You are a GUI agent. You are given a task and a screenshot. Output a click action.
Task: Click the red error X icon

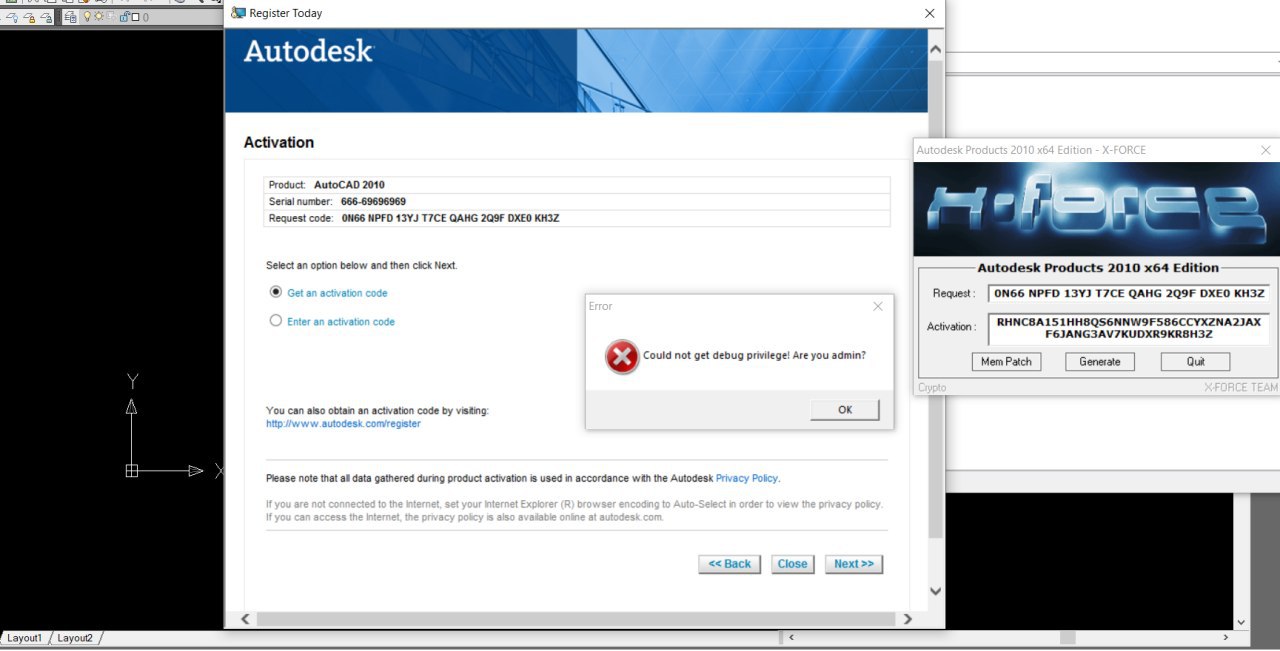point(622,356)
